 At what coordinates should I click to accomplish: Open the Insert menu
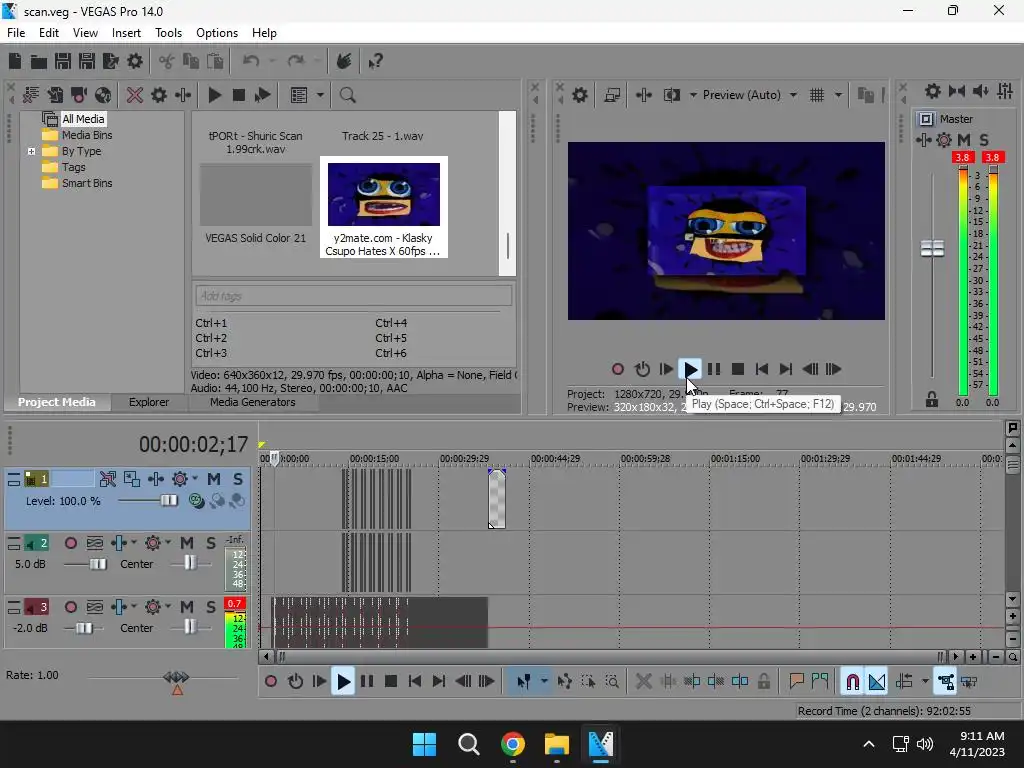click(x=126, y=33)
